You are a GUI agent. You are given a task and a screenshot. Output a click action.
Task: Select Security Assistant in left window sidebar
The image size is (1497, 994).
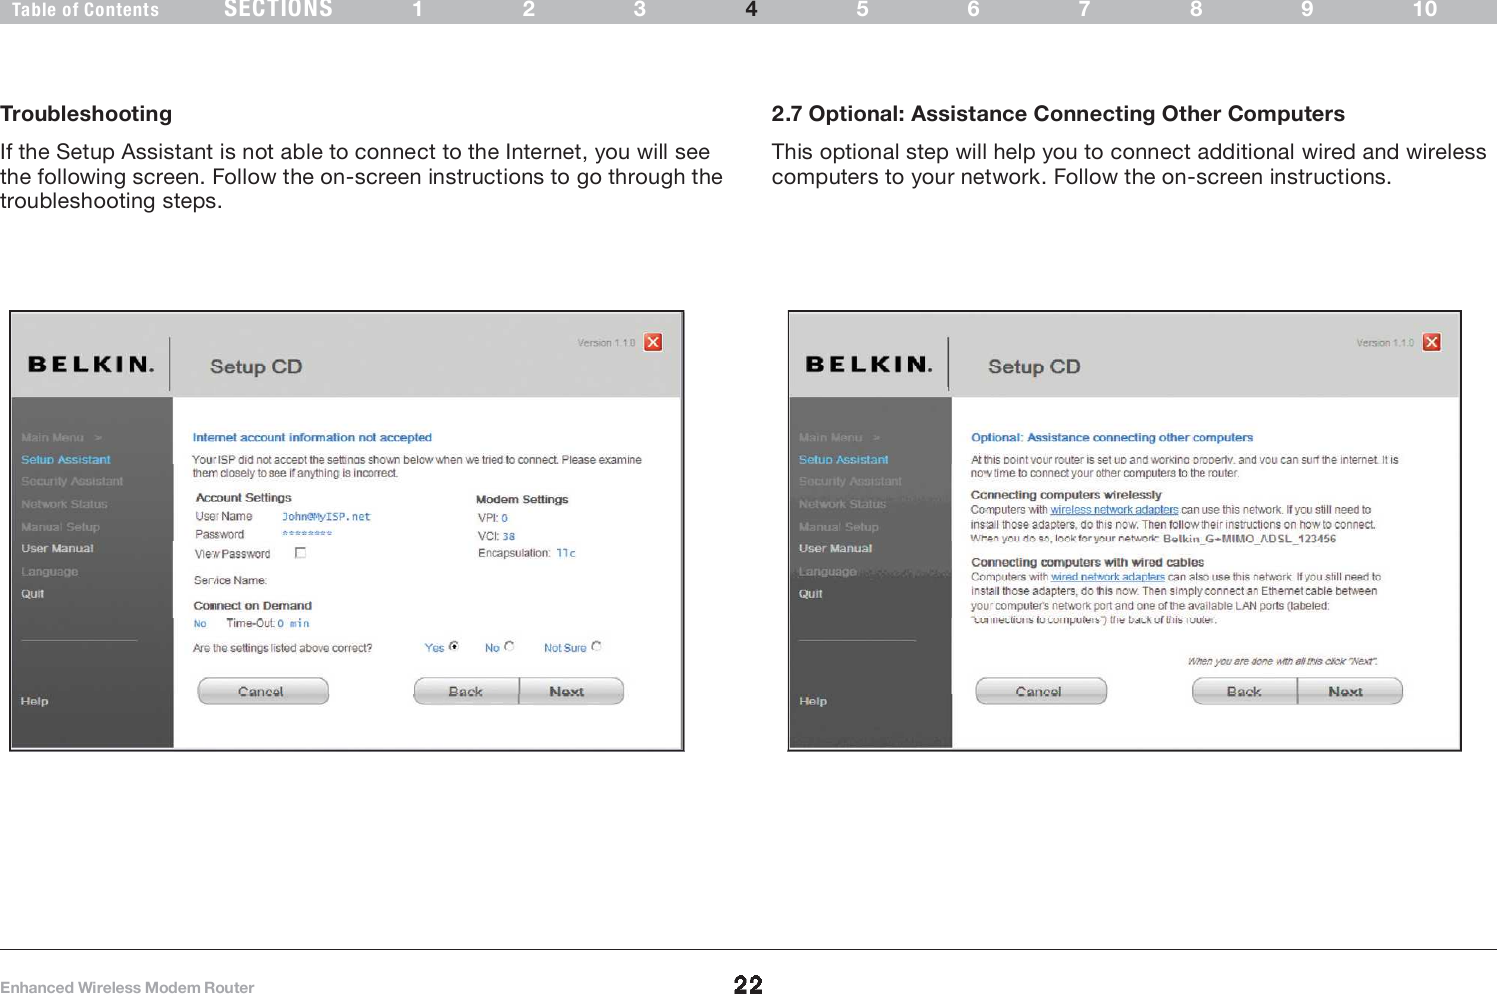(x=72, y=482)
